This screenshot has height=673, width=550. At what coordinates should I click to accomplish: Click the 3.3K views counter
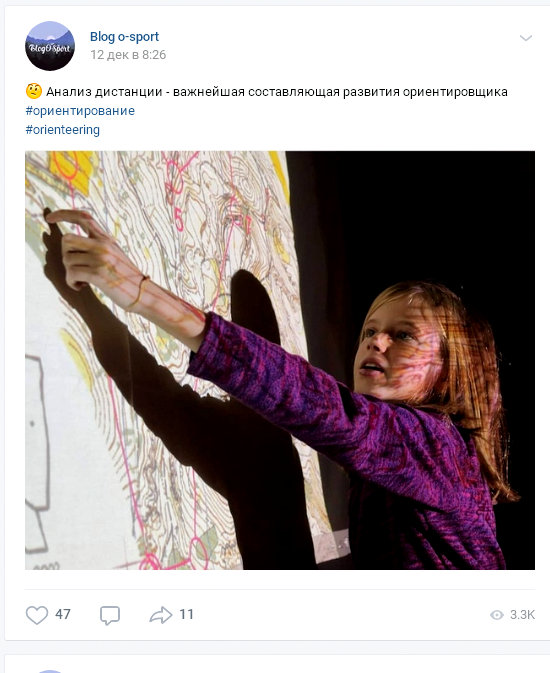pos(522,615)
